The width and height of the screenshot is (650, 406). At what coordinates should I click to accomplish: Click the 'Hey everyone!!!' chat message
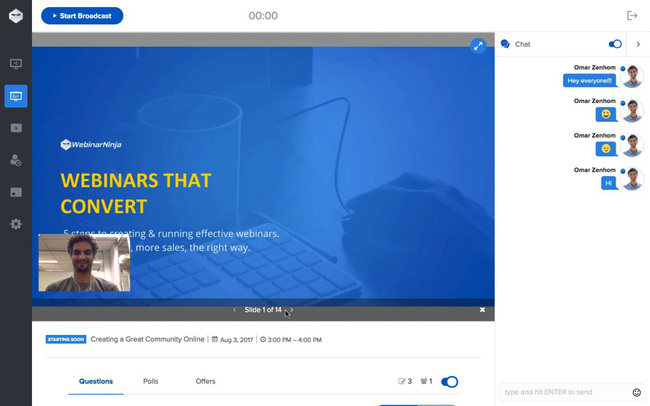(x=589, y=81)
